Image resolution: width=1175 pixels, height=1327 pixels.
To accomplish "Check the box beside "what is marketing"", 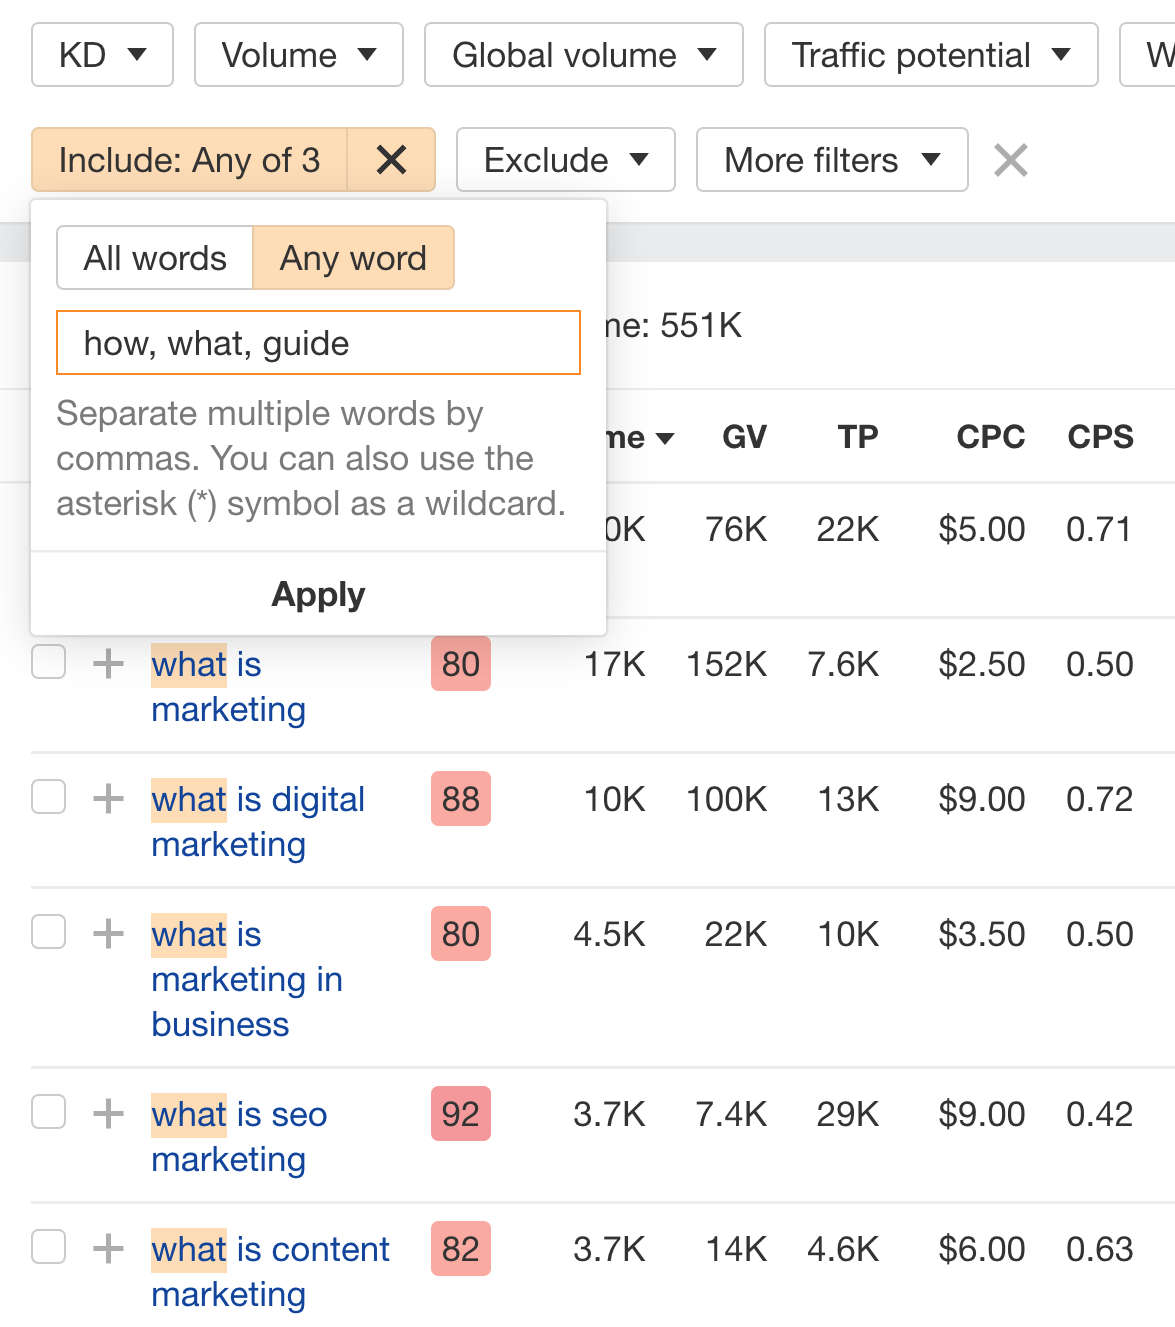I will [x=48, y=661].
